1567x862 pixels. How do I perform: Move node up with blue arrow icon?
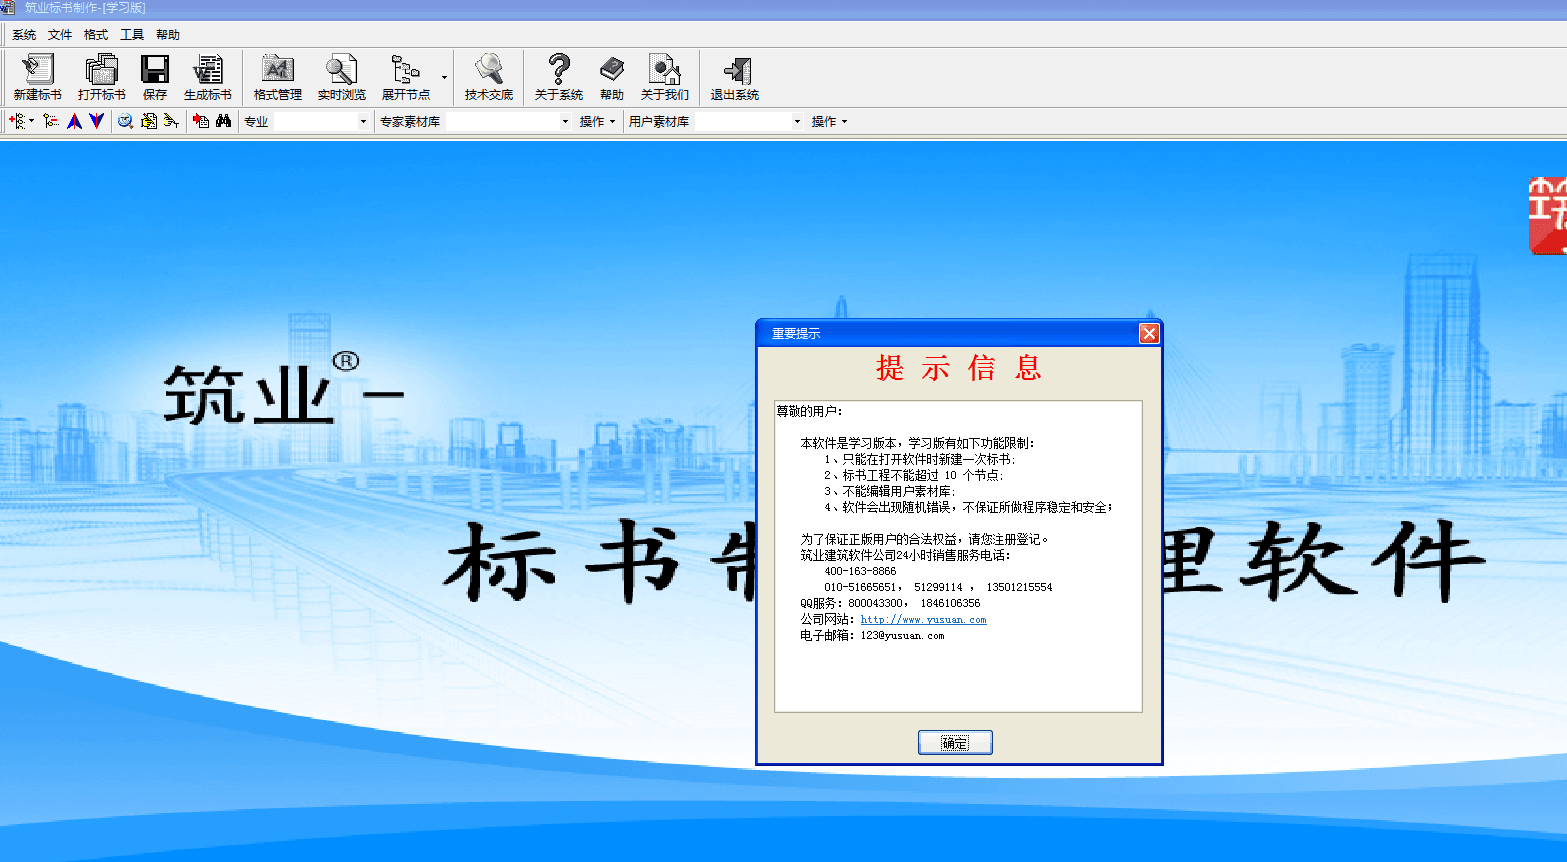click(x=74, y=121)
